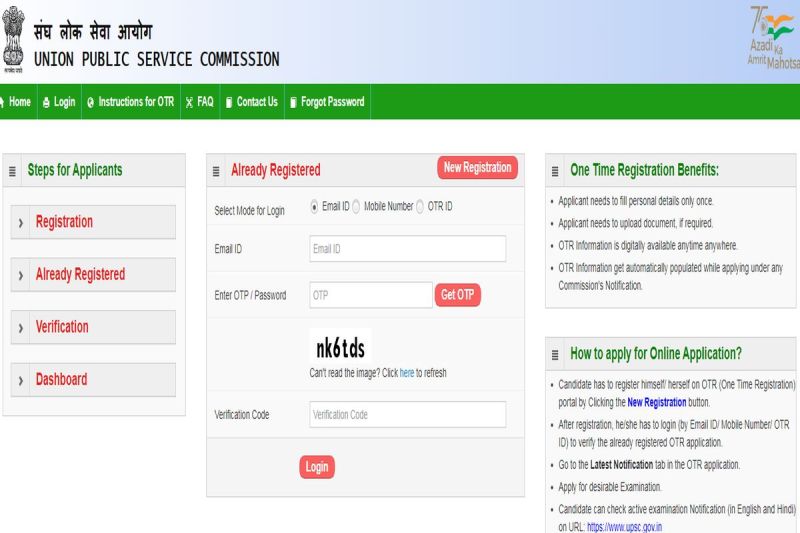Click the hamburger icon beside Steps for Applicants
The height and width of the screenshot is (533, 800).
(13, 171)
